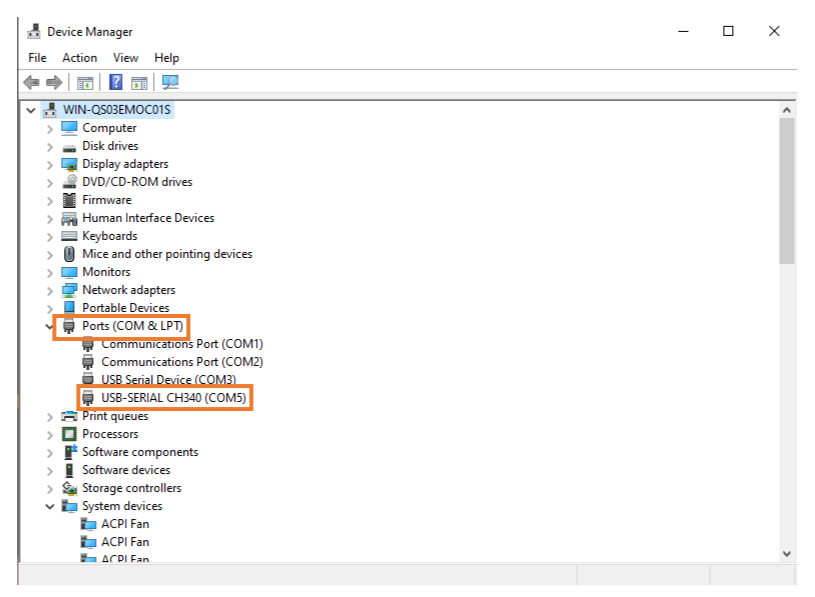Expand the Network adapters chevron
Screen dimensions: 815x597
click(x=50, y=291)
